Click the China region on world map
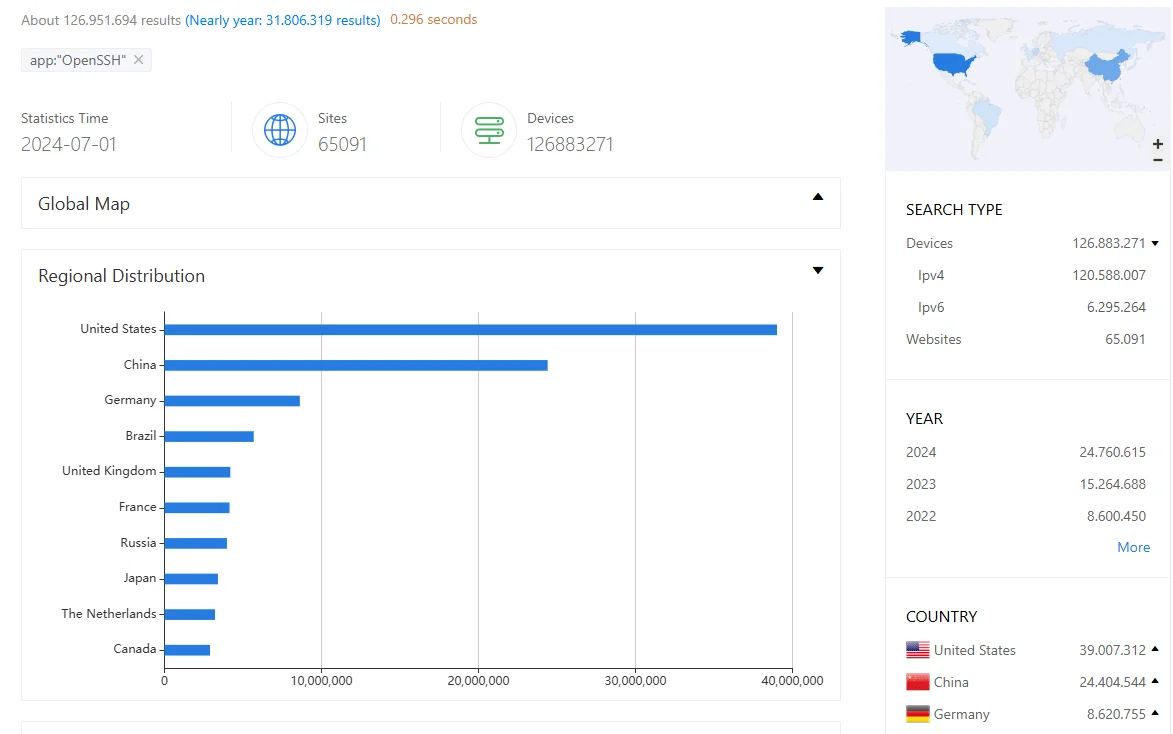Viewport: 1173px width, 734px height. point(1109,66)
